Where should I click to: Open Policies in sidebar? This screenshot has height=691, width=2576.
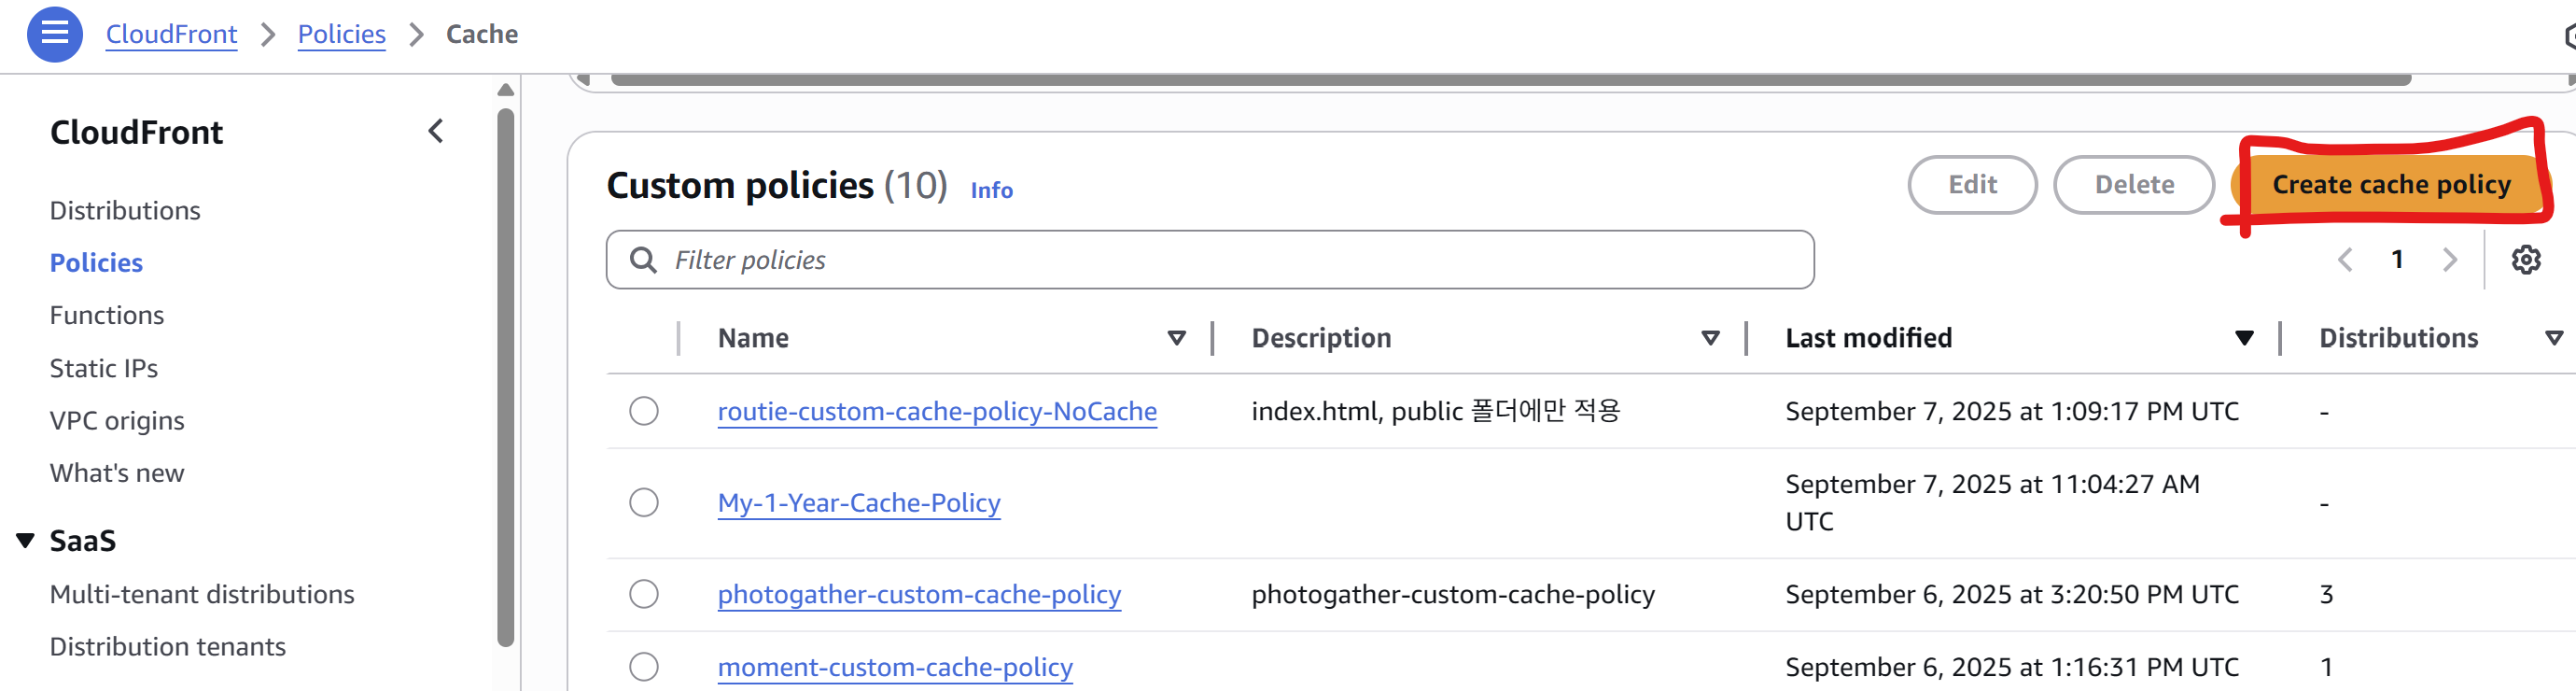(96, 263)
